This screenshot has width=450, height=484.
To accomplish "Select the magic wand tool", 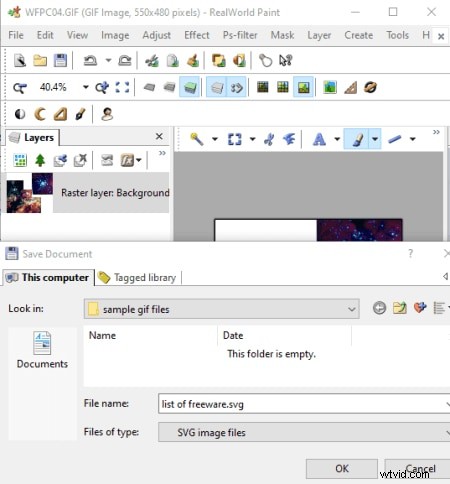I will [x=197, y=139].
